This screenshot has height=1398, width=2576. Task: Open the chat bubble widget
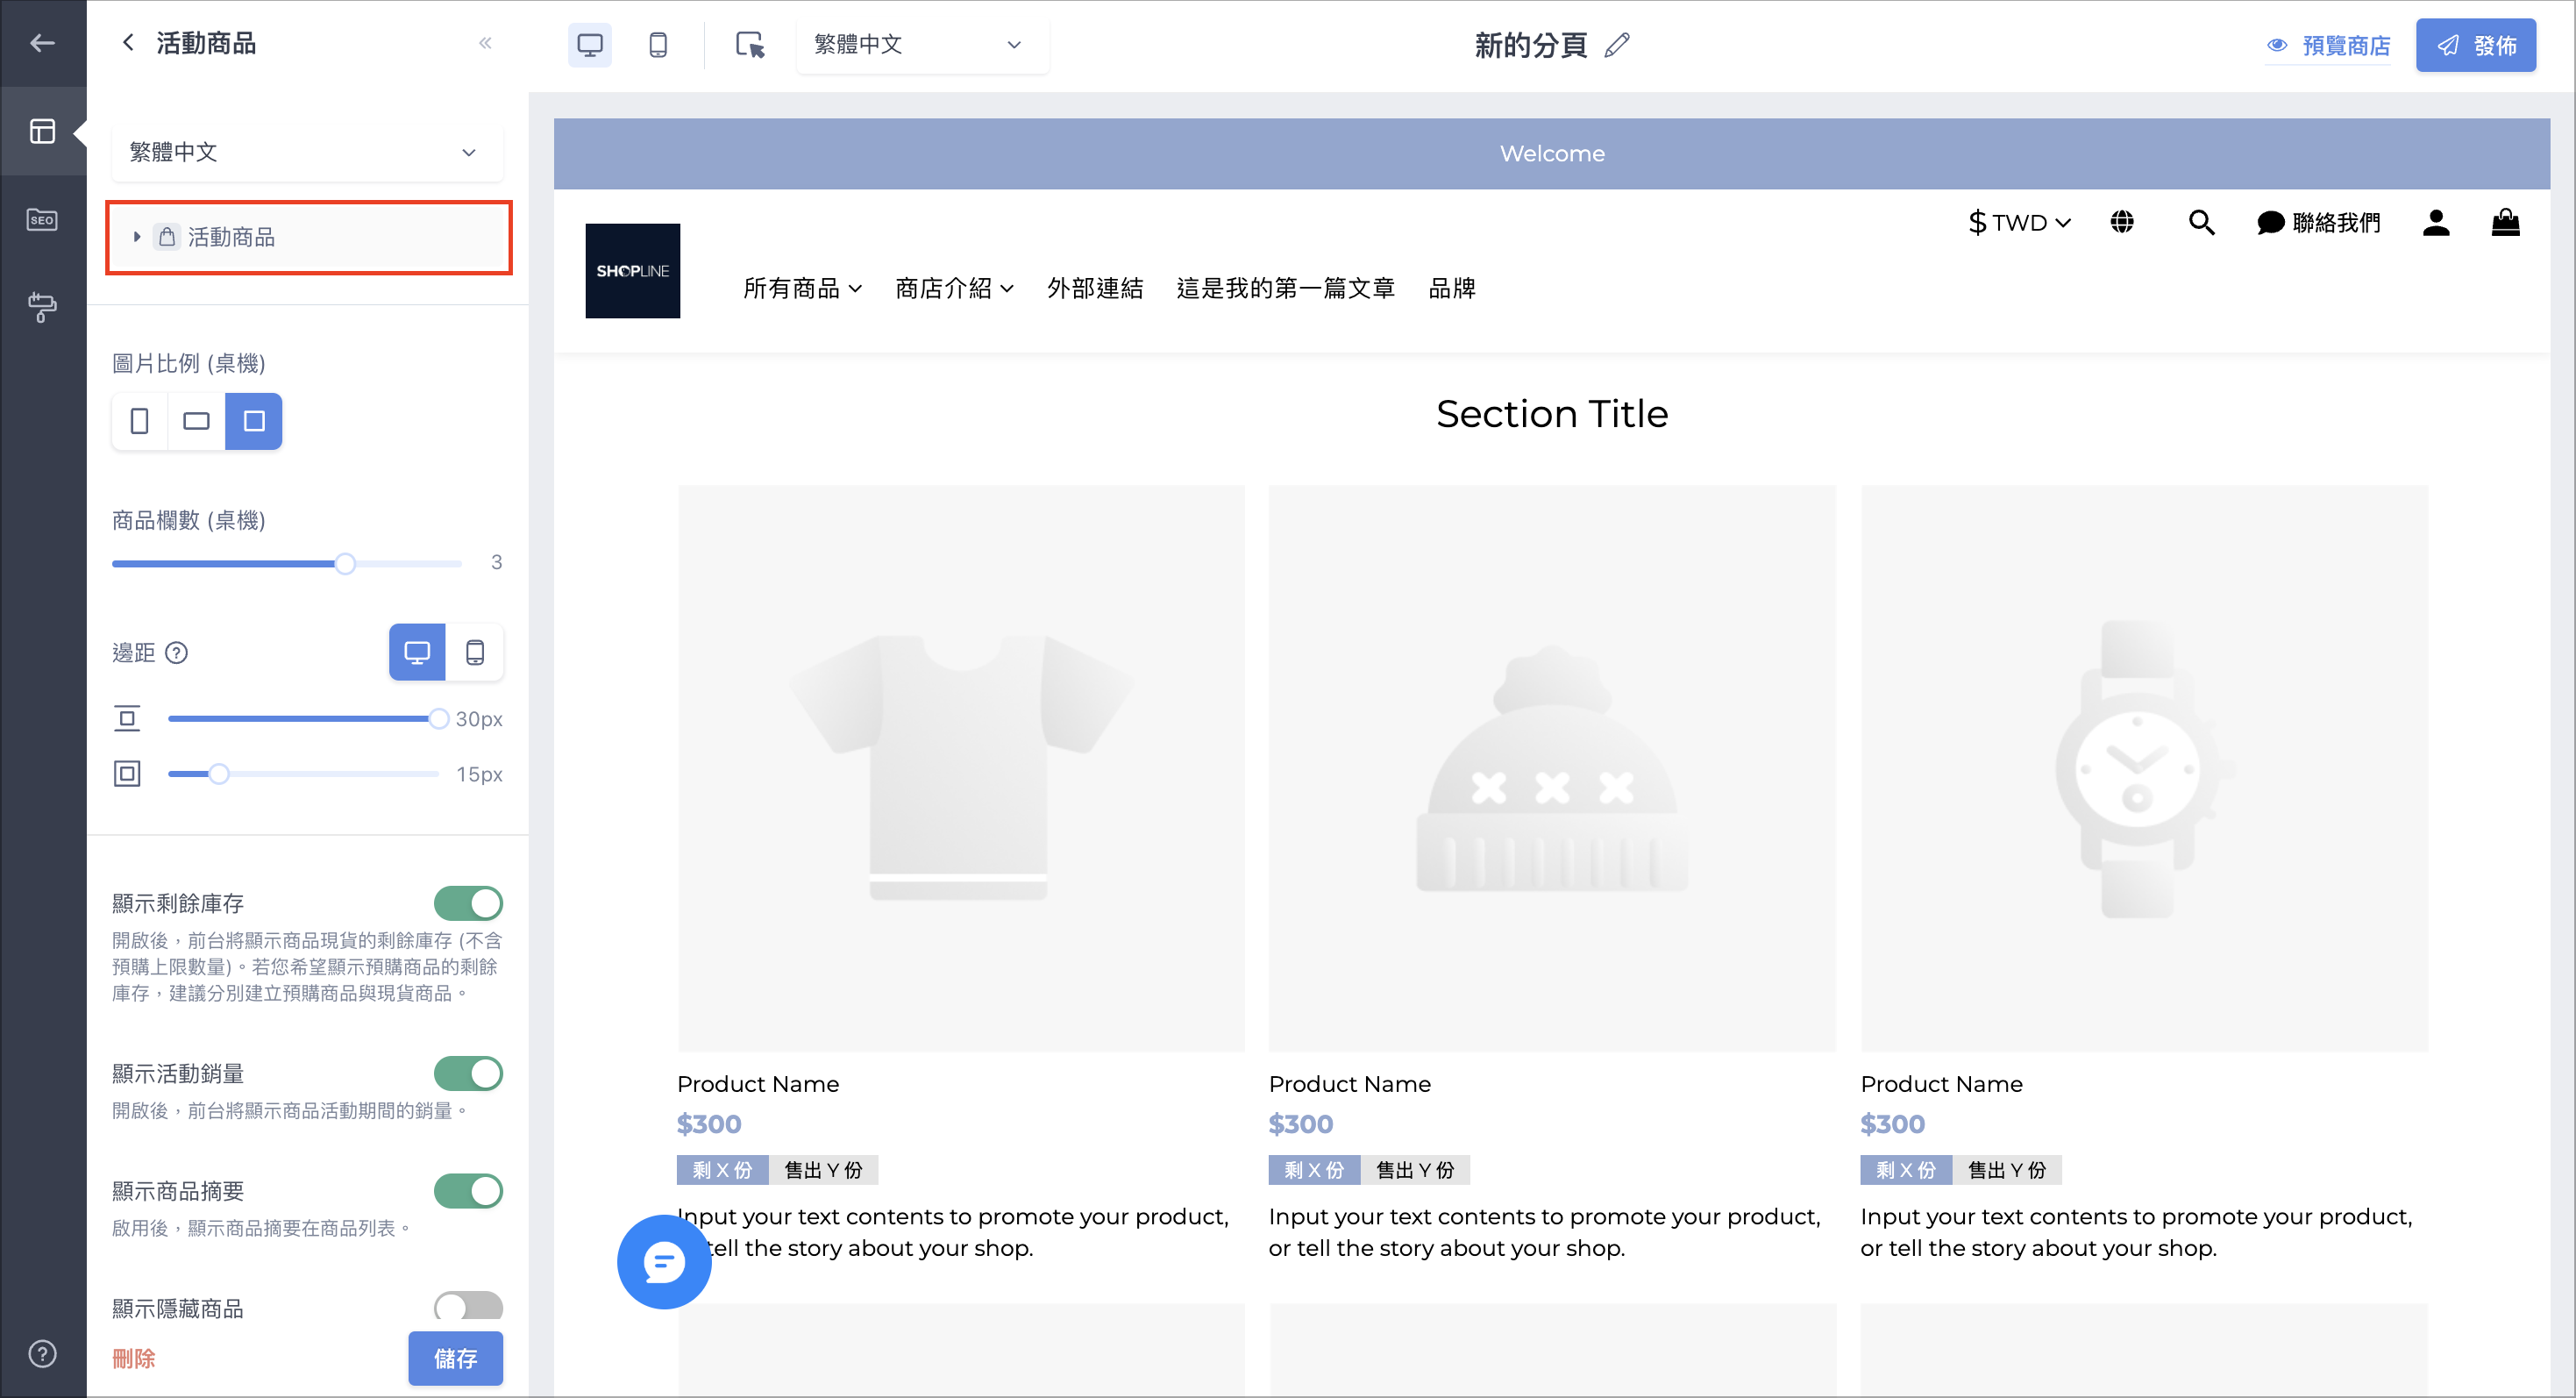coord(664,1262)
